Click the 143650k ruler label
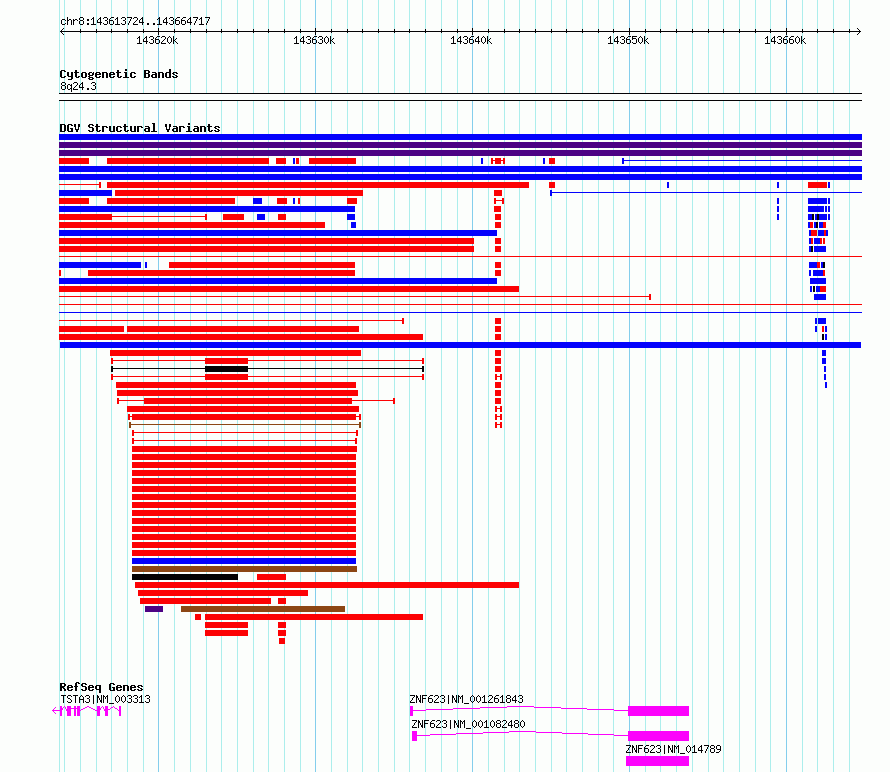This screenshot has width=890, height=772. [628, 40]
